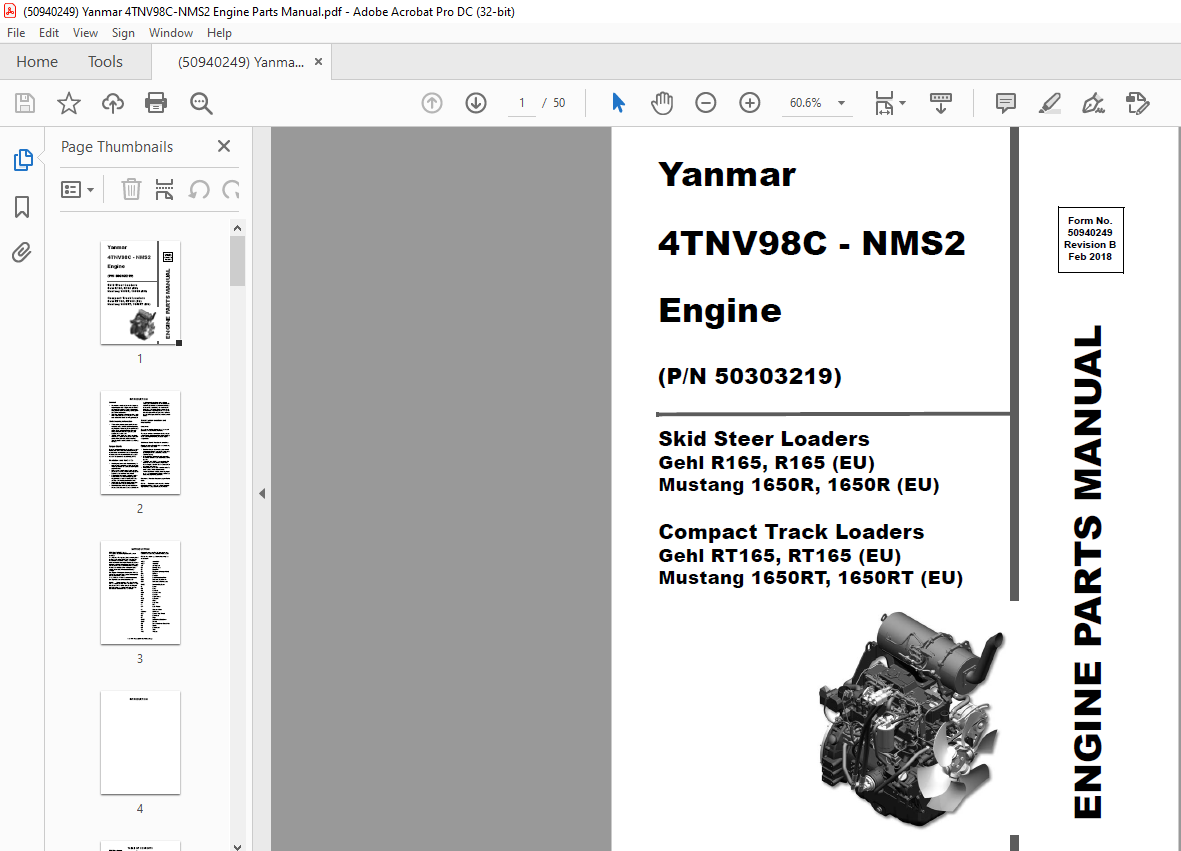Open the Sign document tool
The image size is (1181, 851).
coord(1093,103)
